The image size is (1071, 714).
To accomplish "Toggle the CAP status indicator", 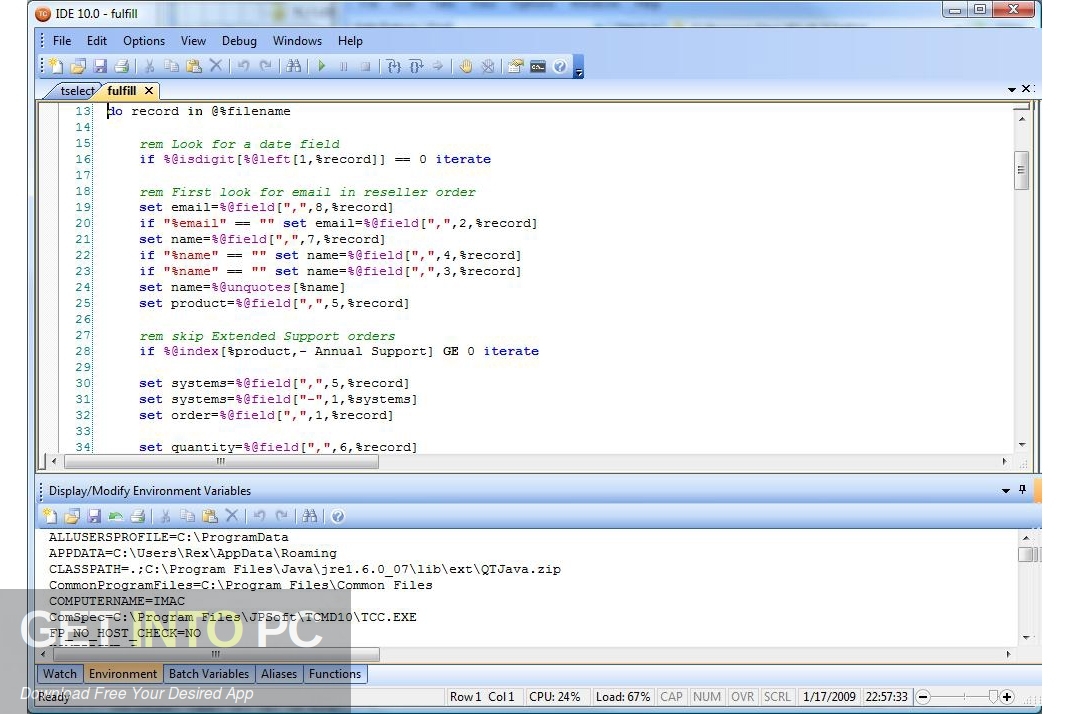I will coord(671,697).
